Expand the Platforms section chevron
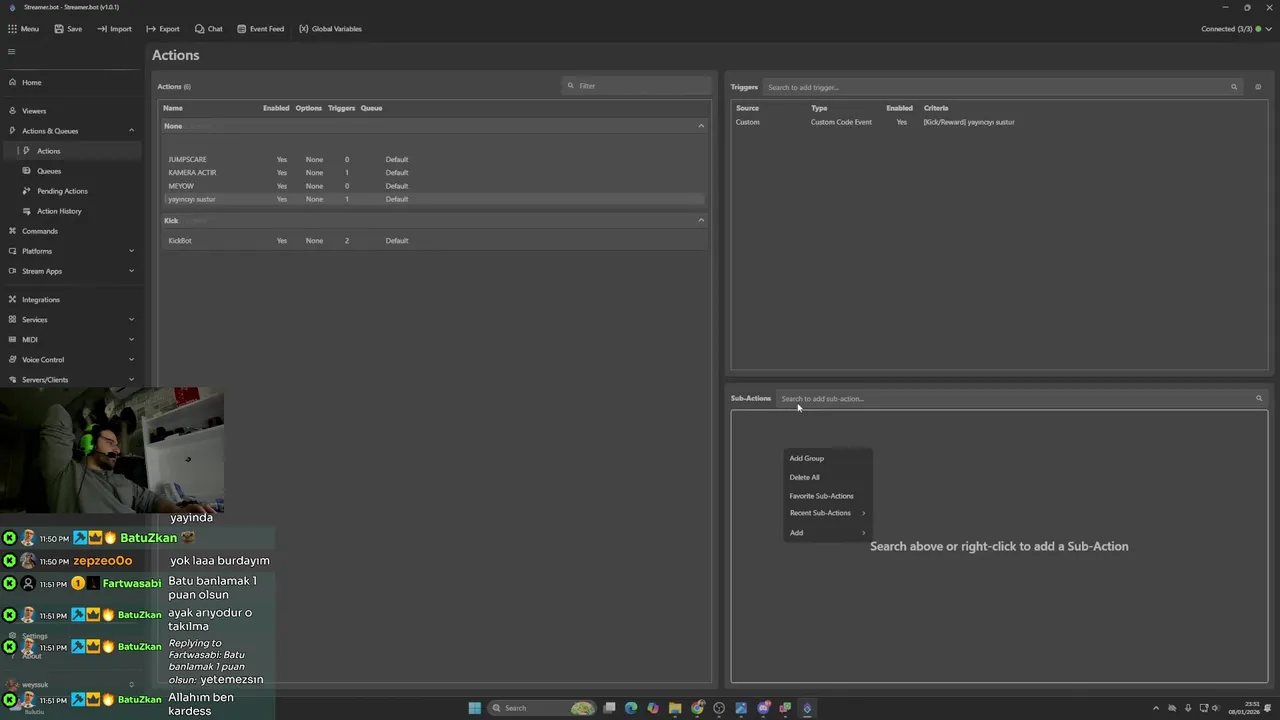Image resolution: width=1280 pixels, height=720 pixels. pyautogui.click(x=131, y=251)
